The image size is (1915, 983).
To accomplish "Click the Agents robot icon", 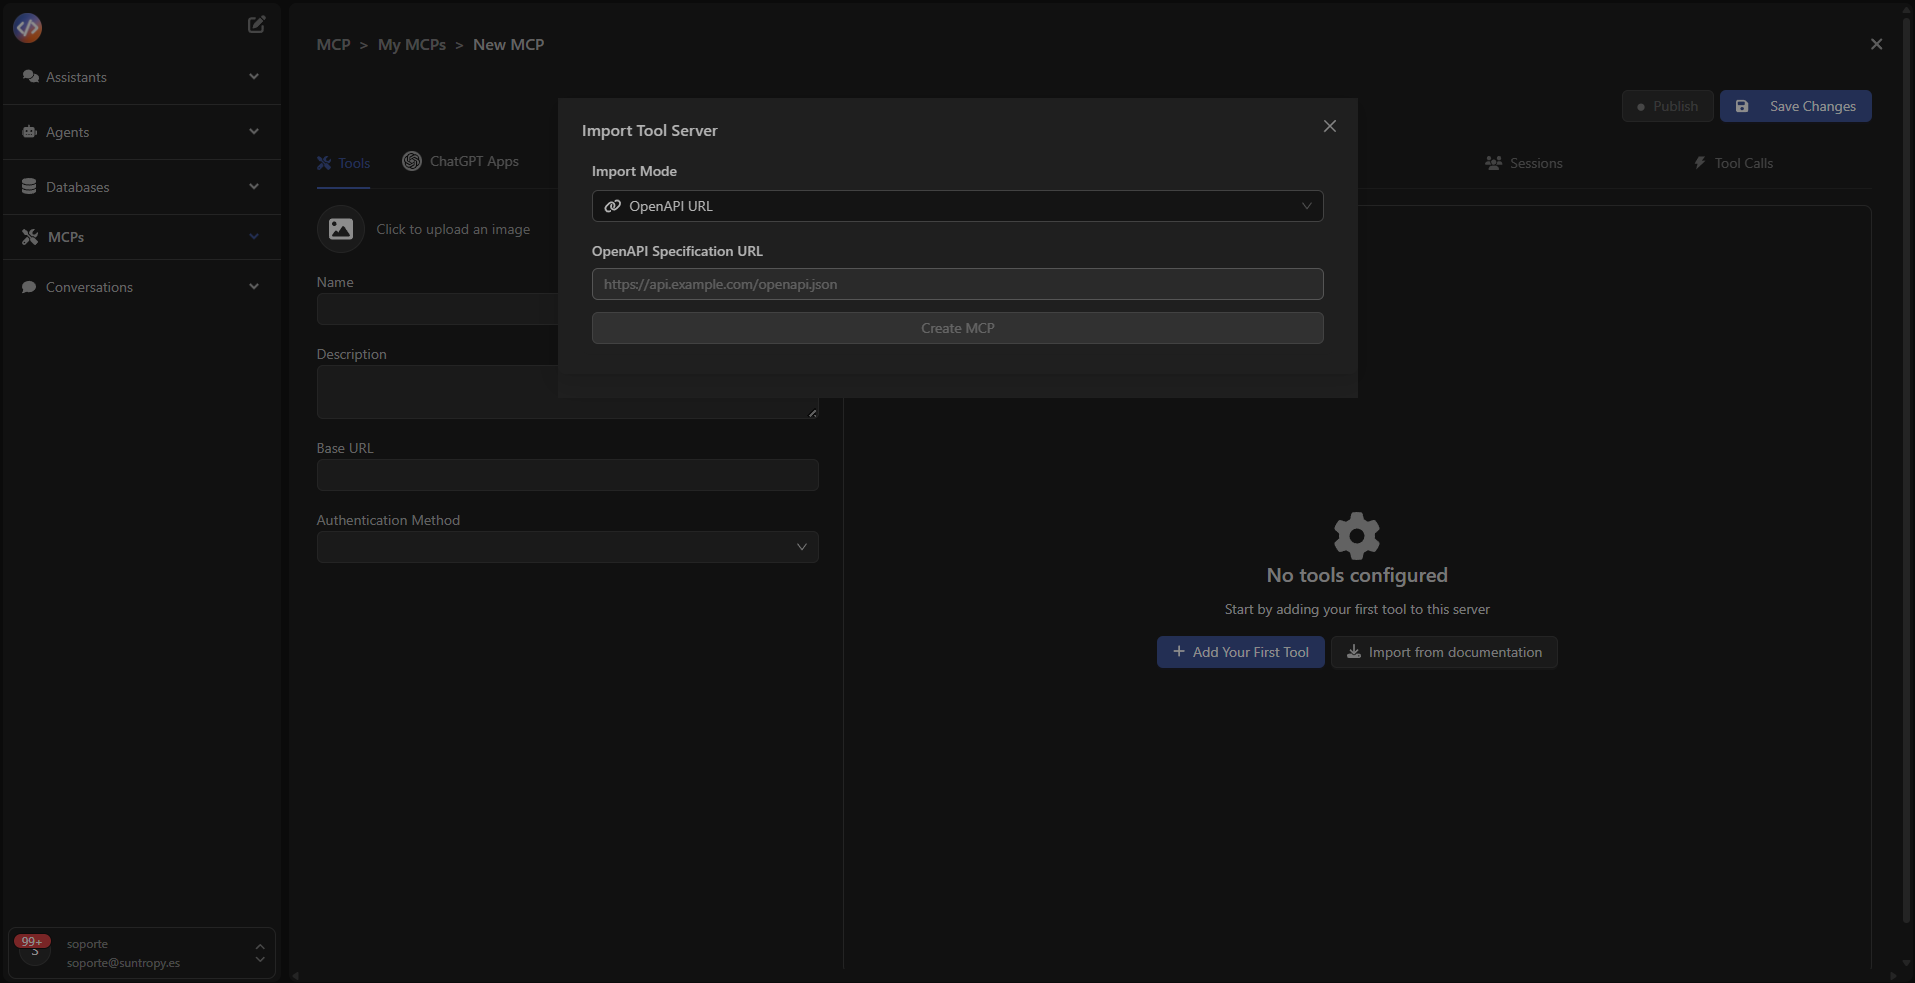I will click(31, 131).
